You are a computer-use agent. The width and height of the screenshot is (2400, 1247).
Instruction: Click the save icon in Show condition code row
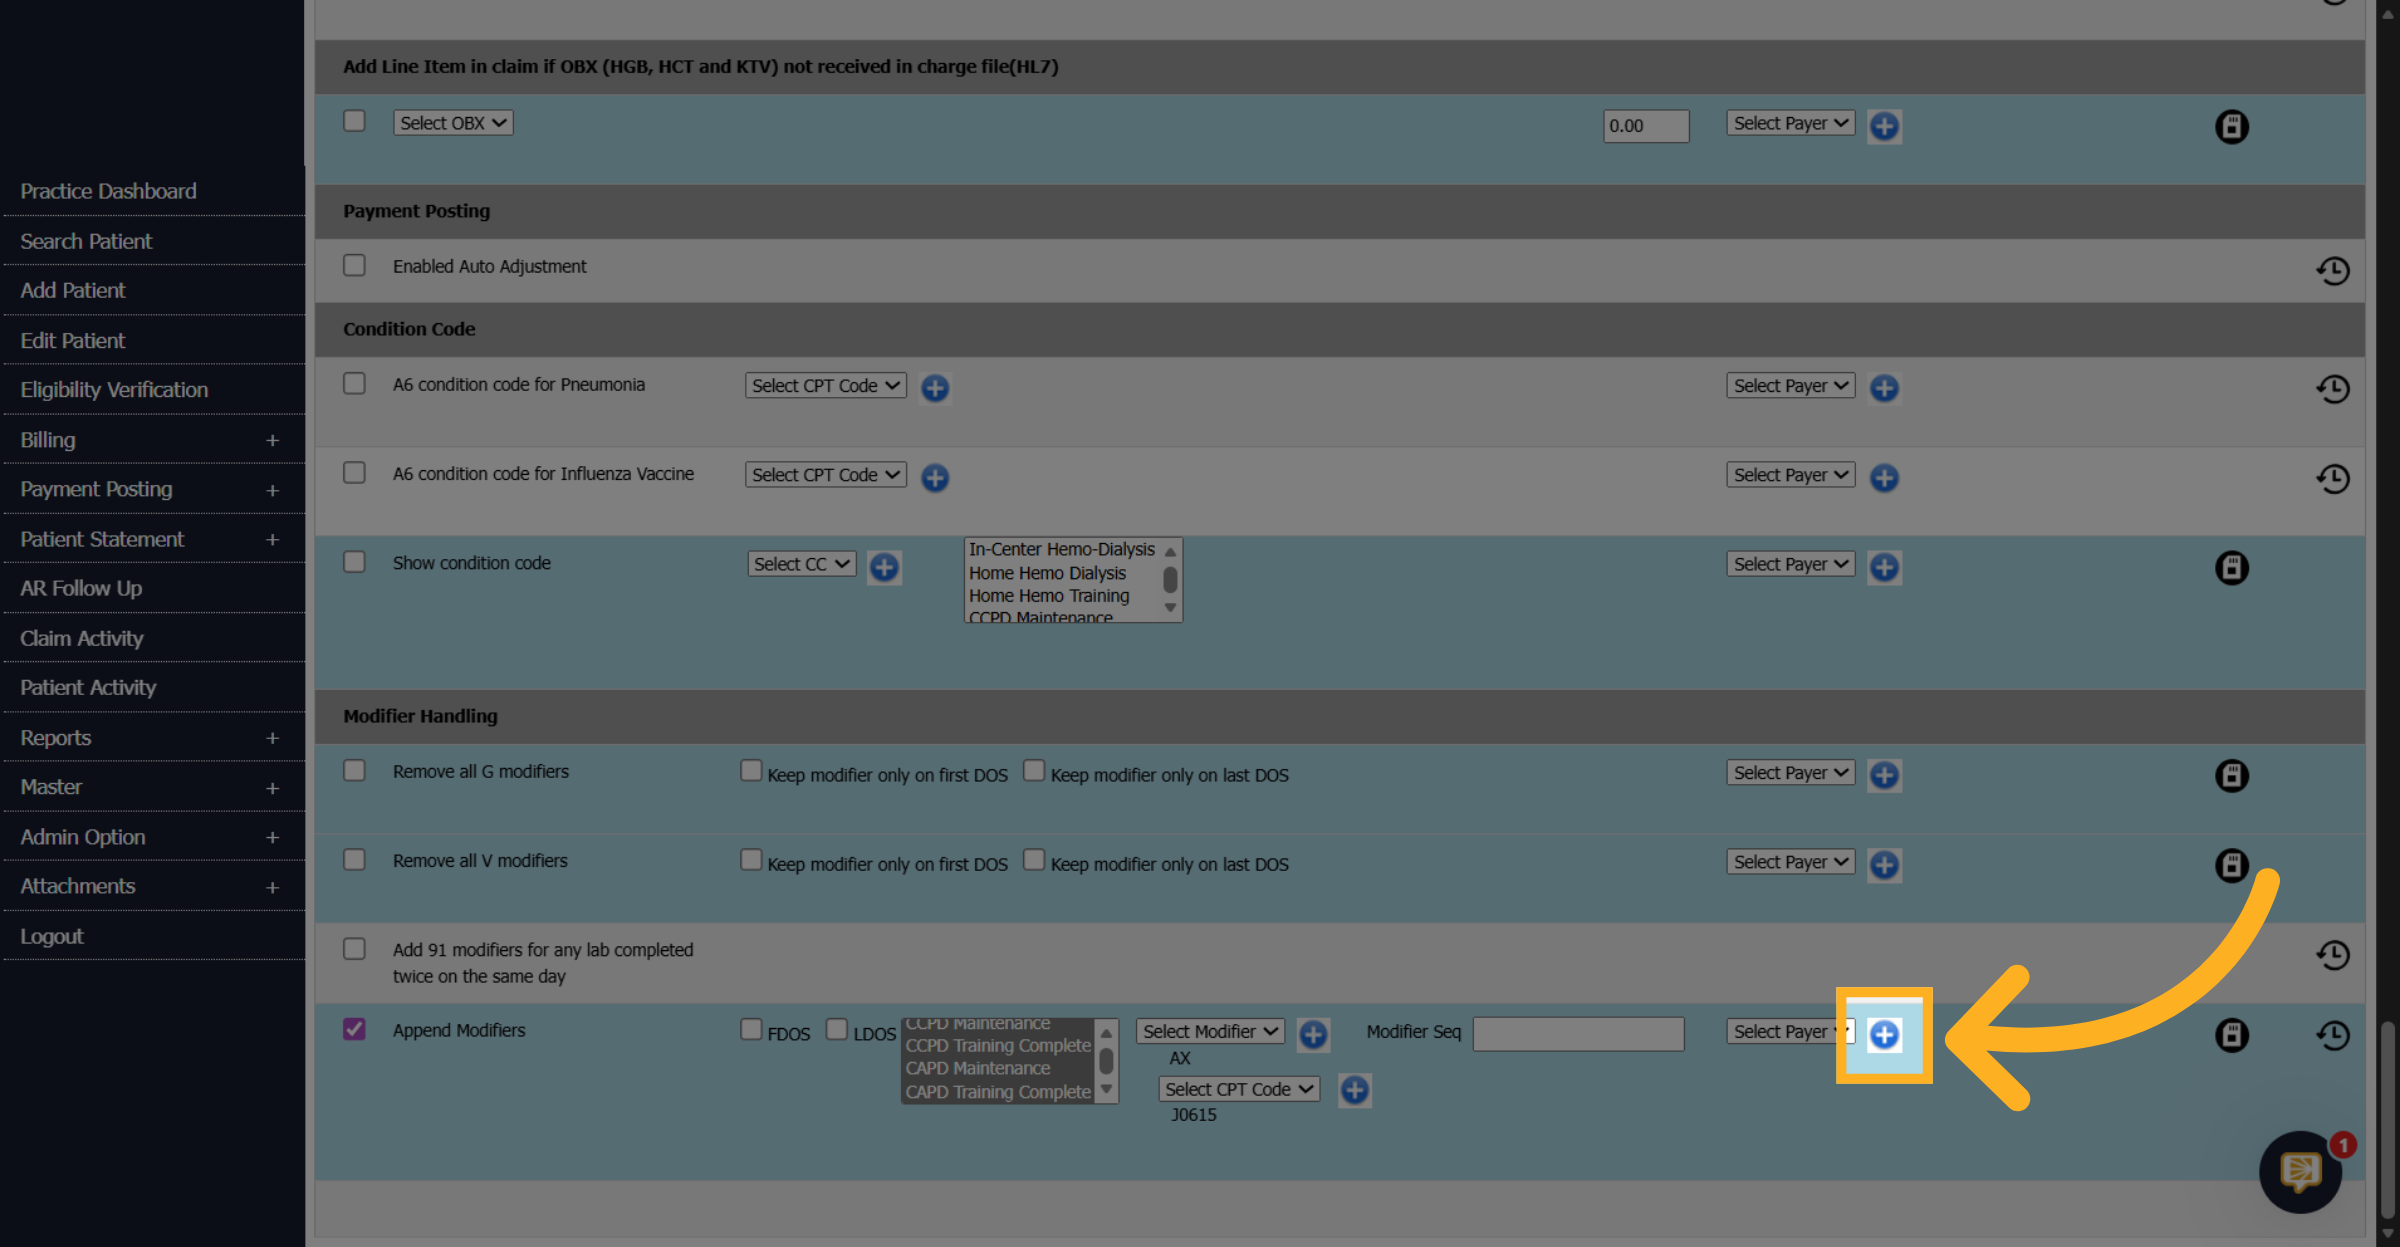click(x=2231, y=568)
